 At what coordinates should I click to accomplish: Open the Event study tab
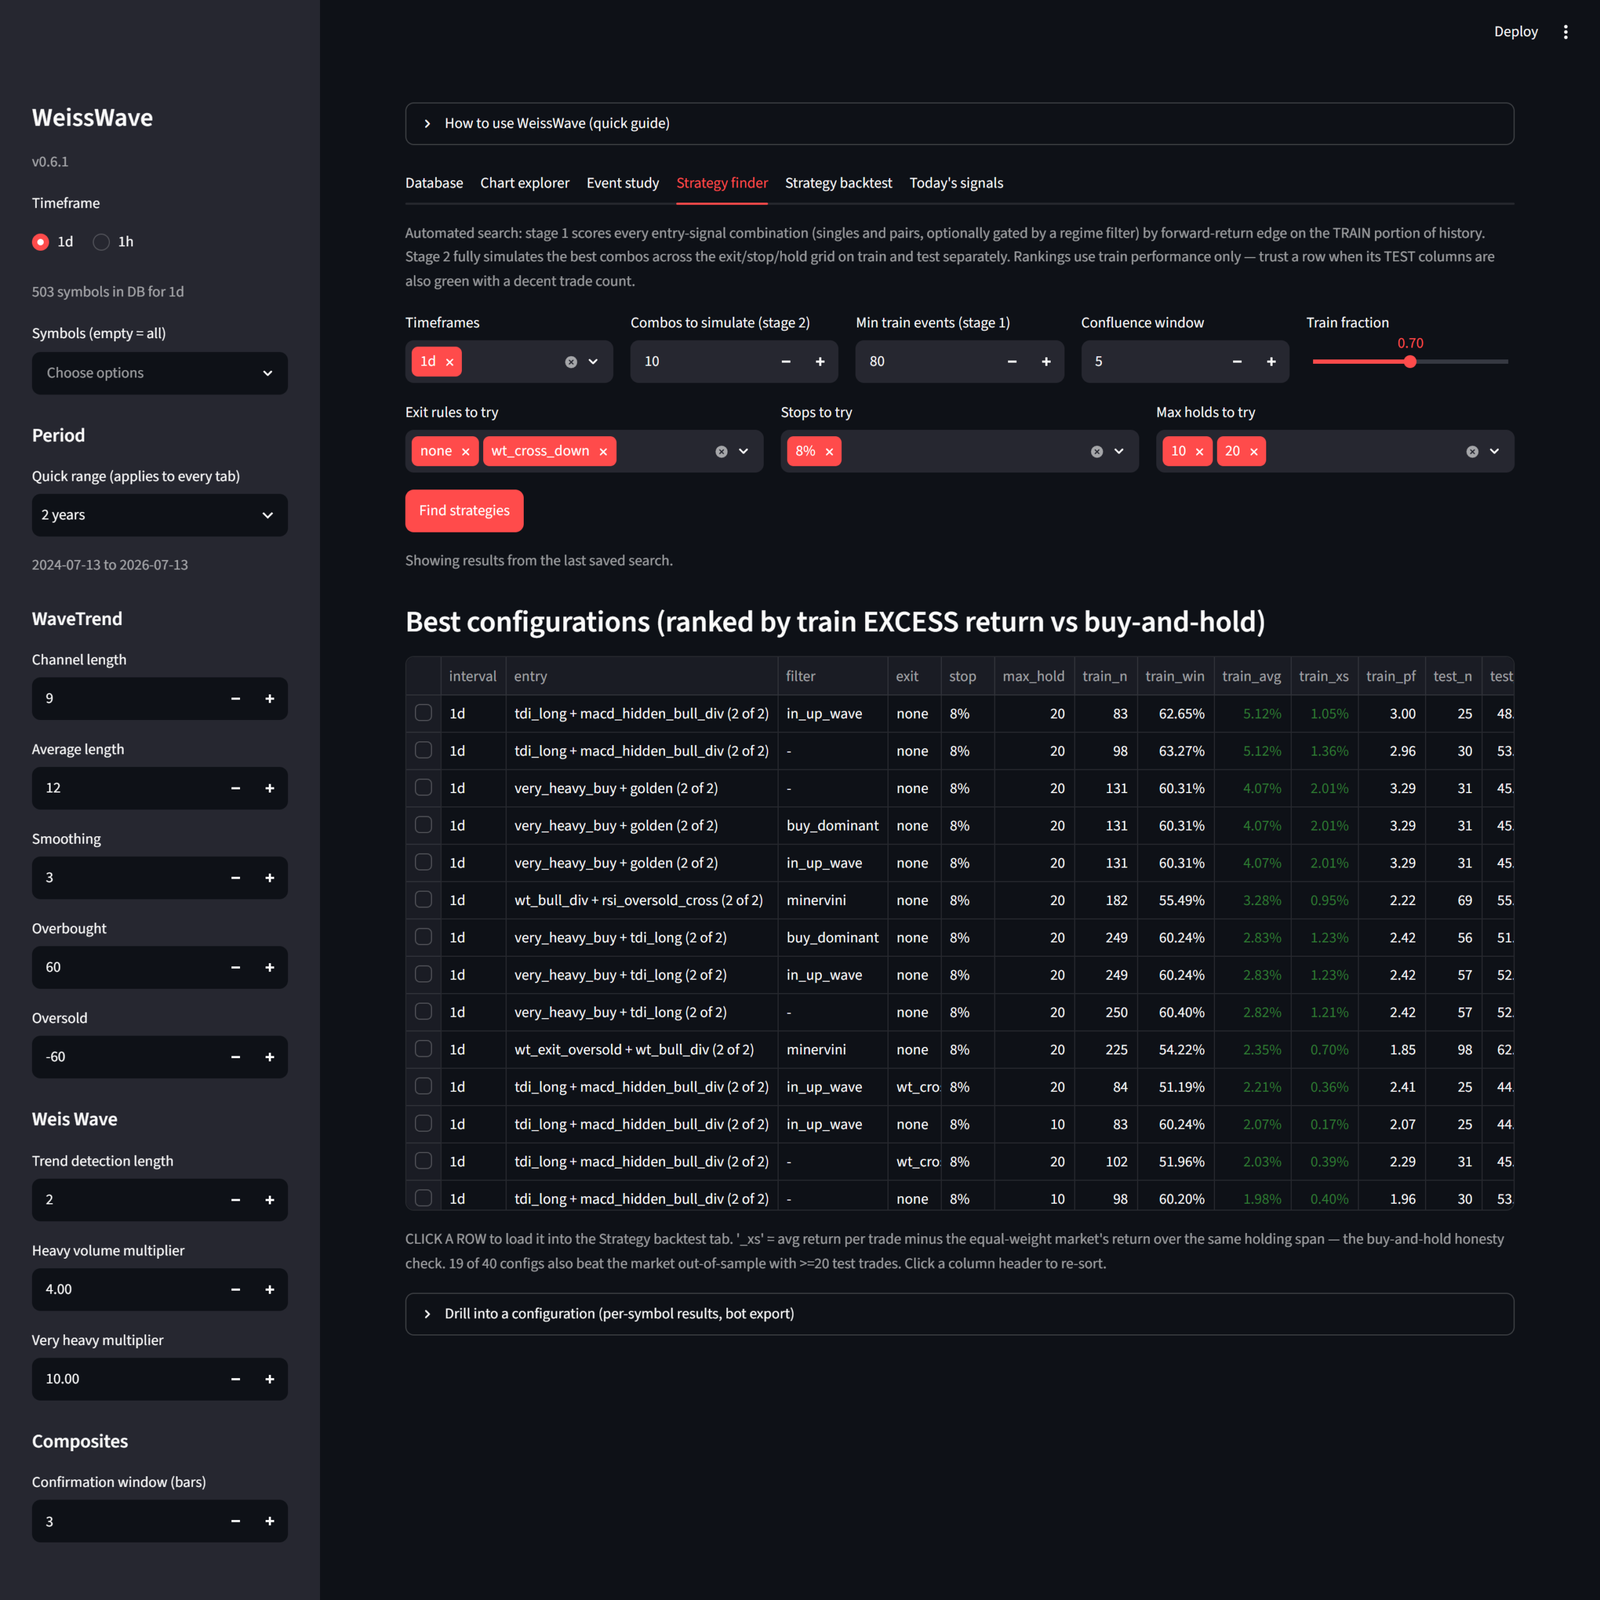(623, 183)
